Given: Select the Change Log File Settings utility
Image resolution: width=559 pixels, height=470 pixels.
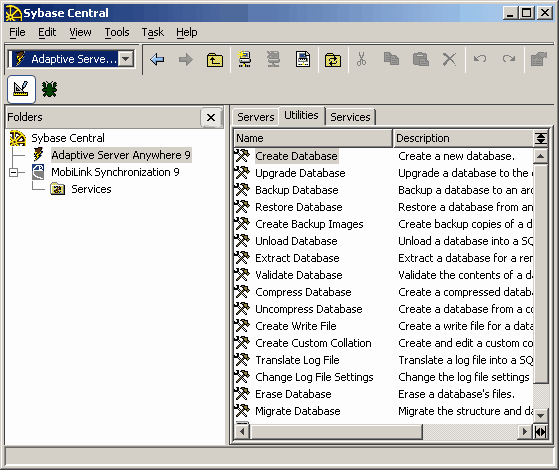Looking at the screenshot, I should (x=314, y=377).
